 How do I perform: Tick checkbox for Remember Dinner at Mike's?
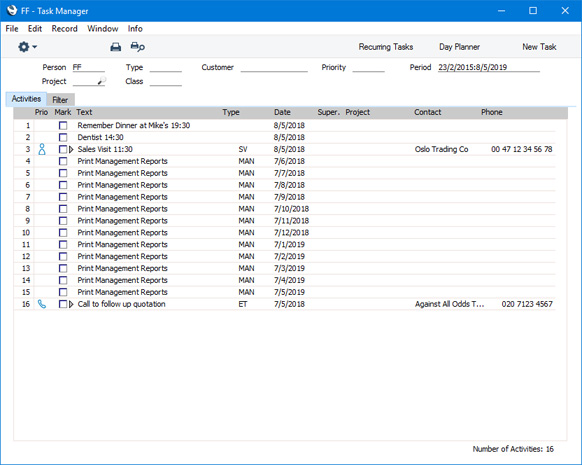(63, 125)
